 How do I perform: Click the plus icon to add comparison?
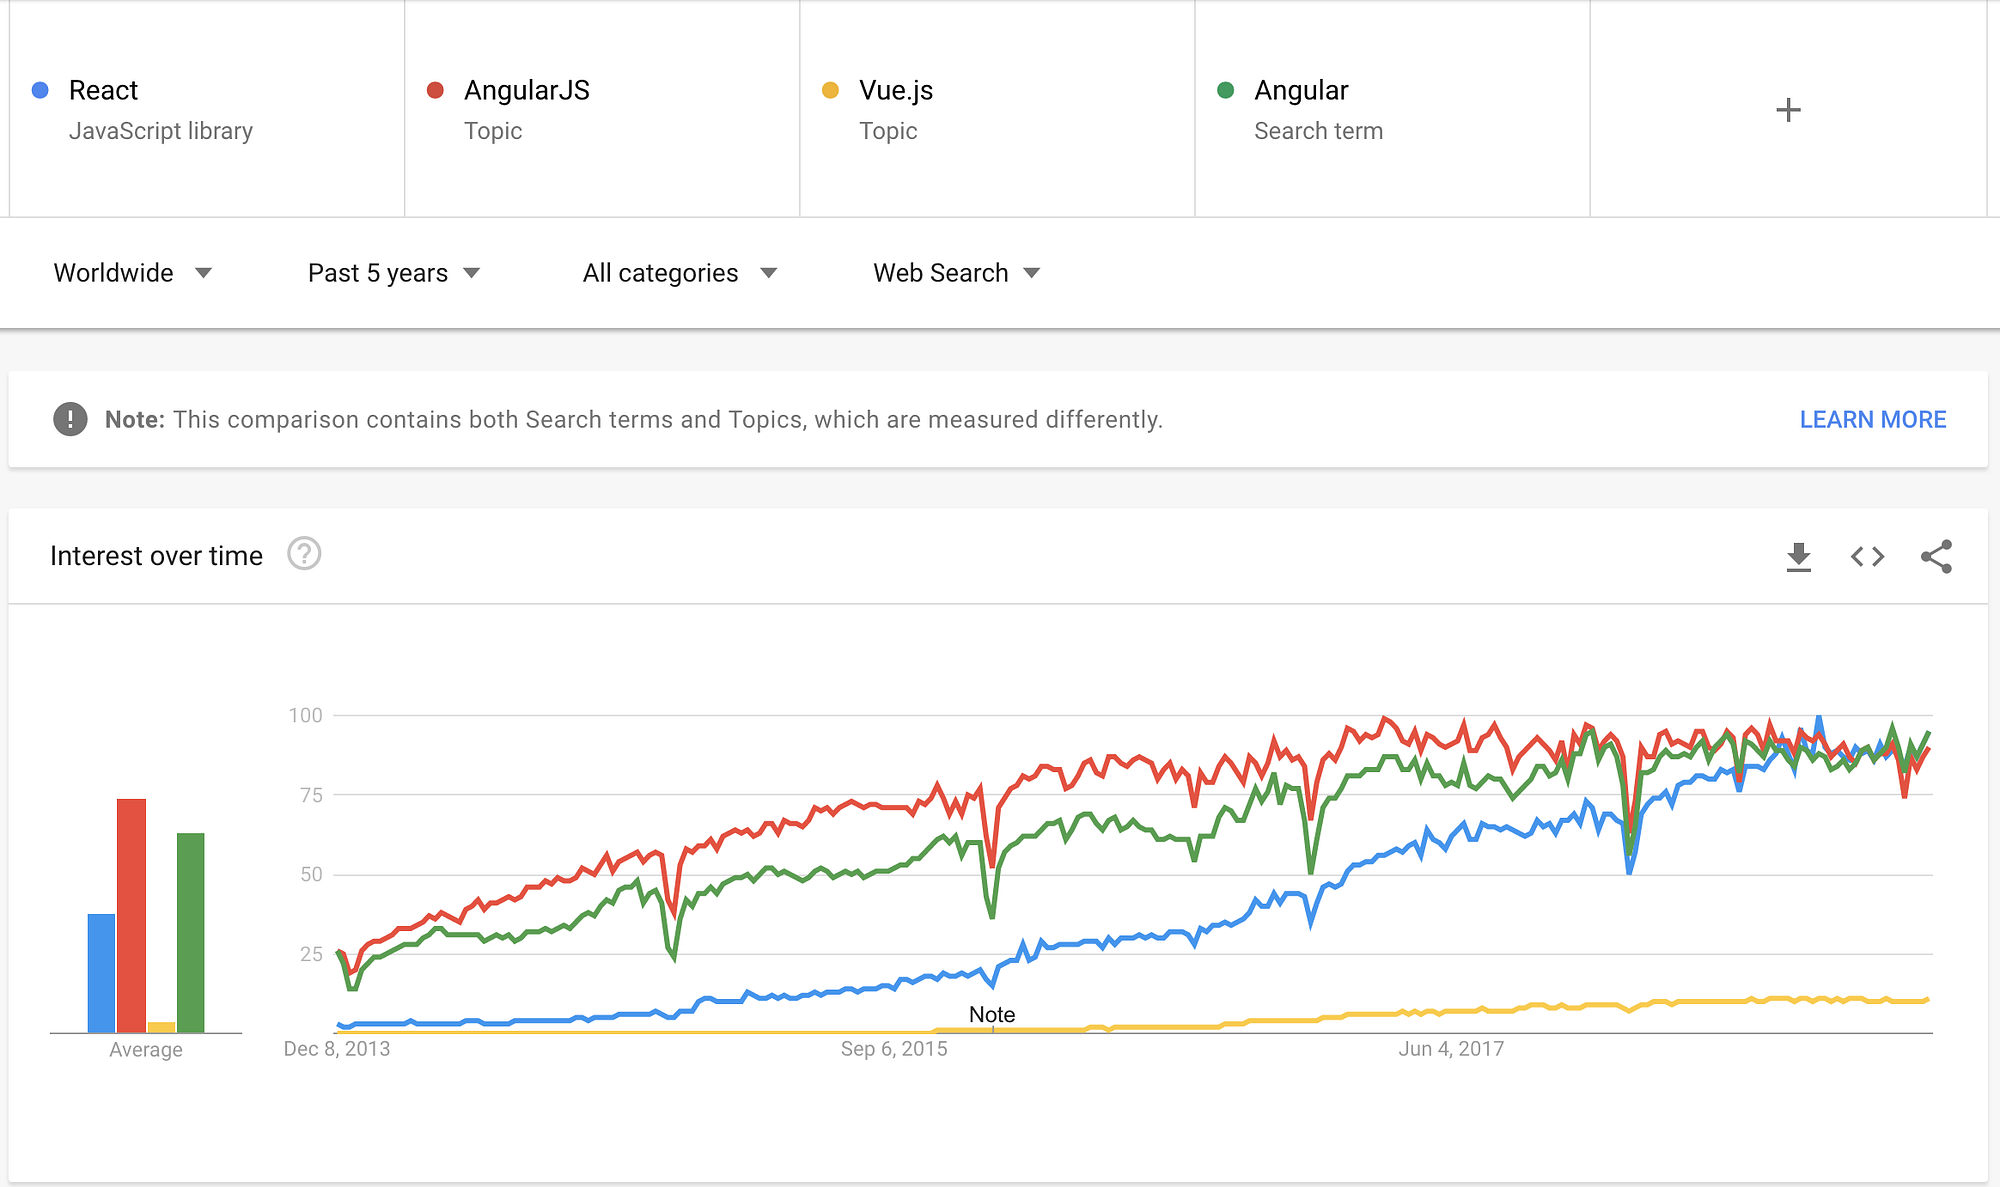[1788, 110]
